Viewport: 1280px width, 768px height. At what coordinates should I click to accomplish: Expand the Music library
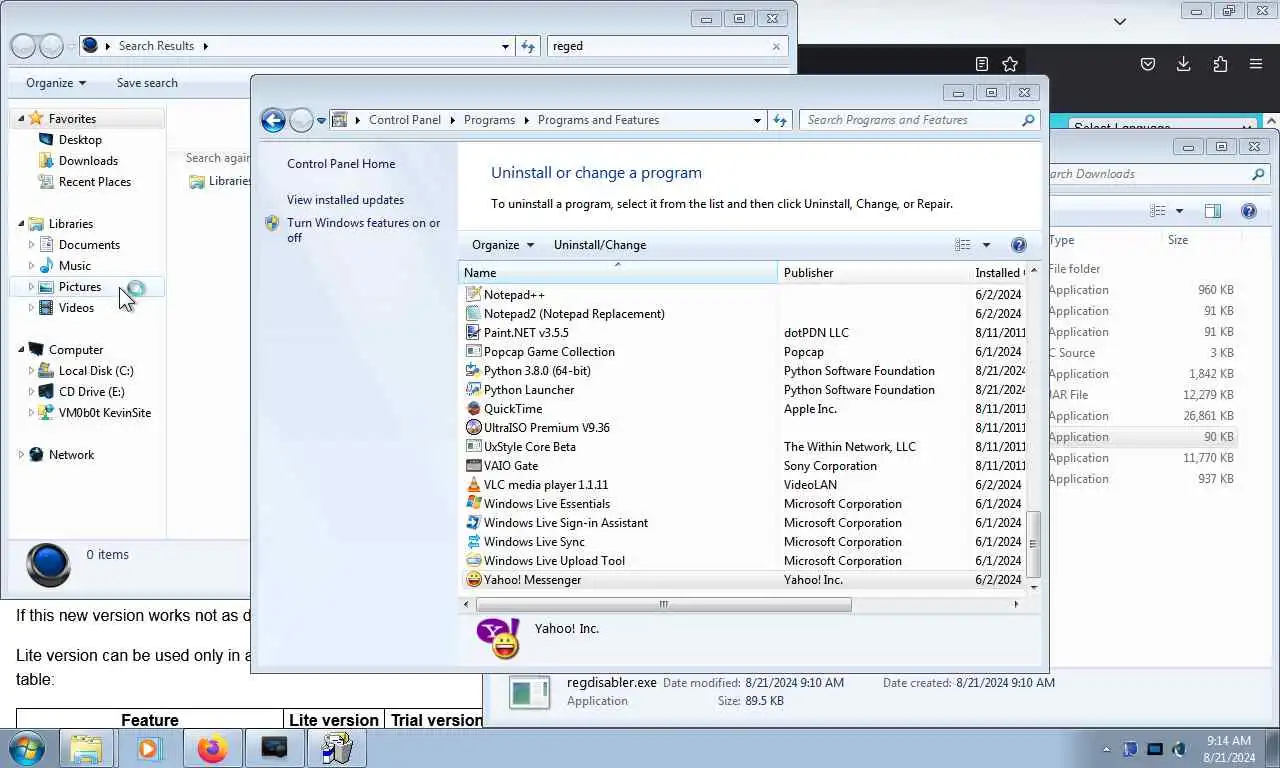coord(31,266)
